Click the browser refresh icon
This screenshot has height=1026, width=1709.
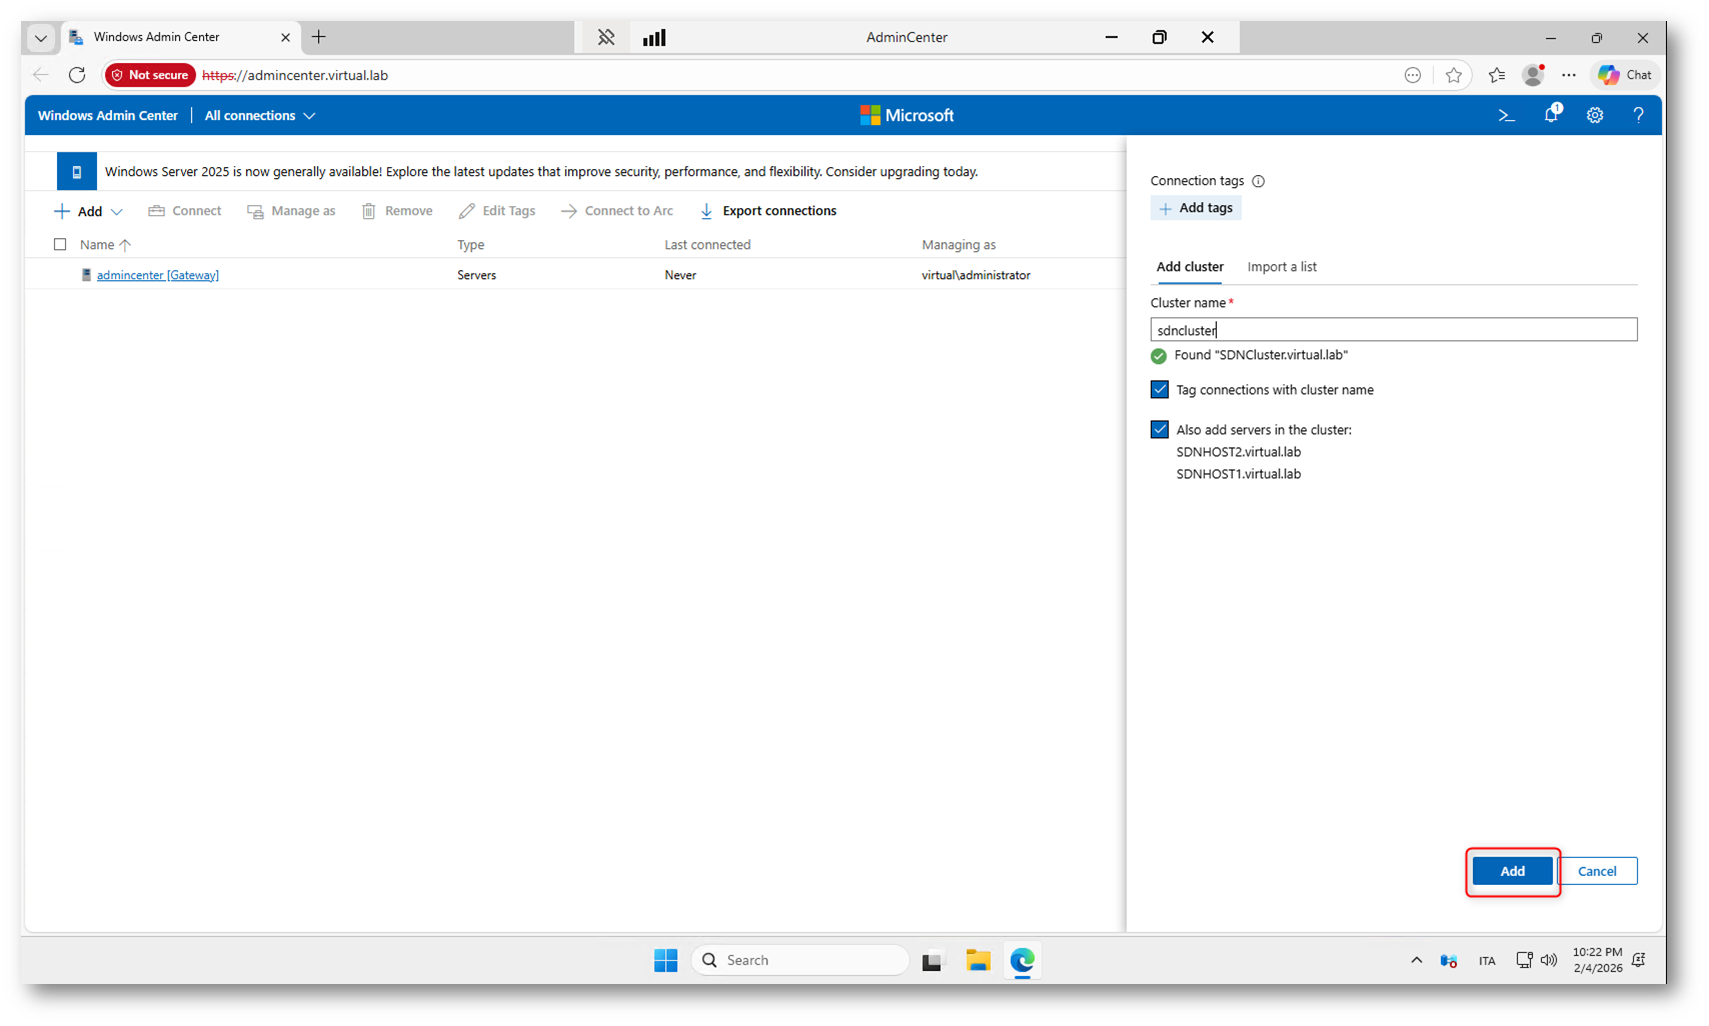[77, 75]
